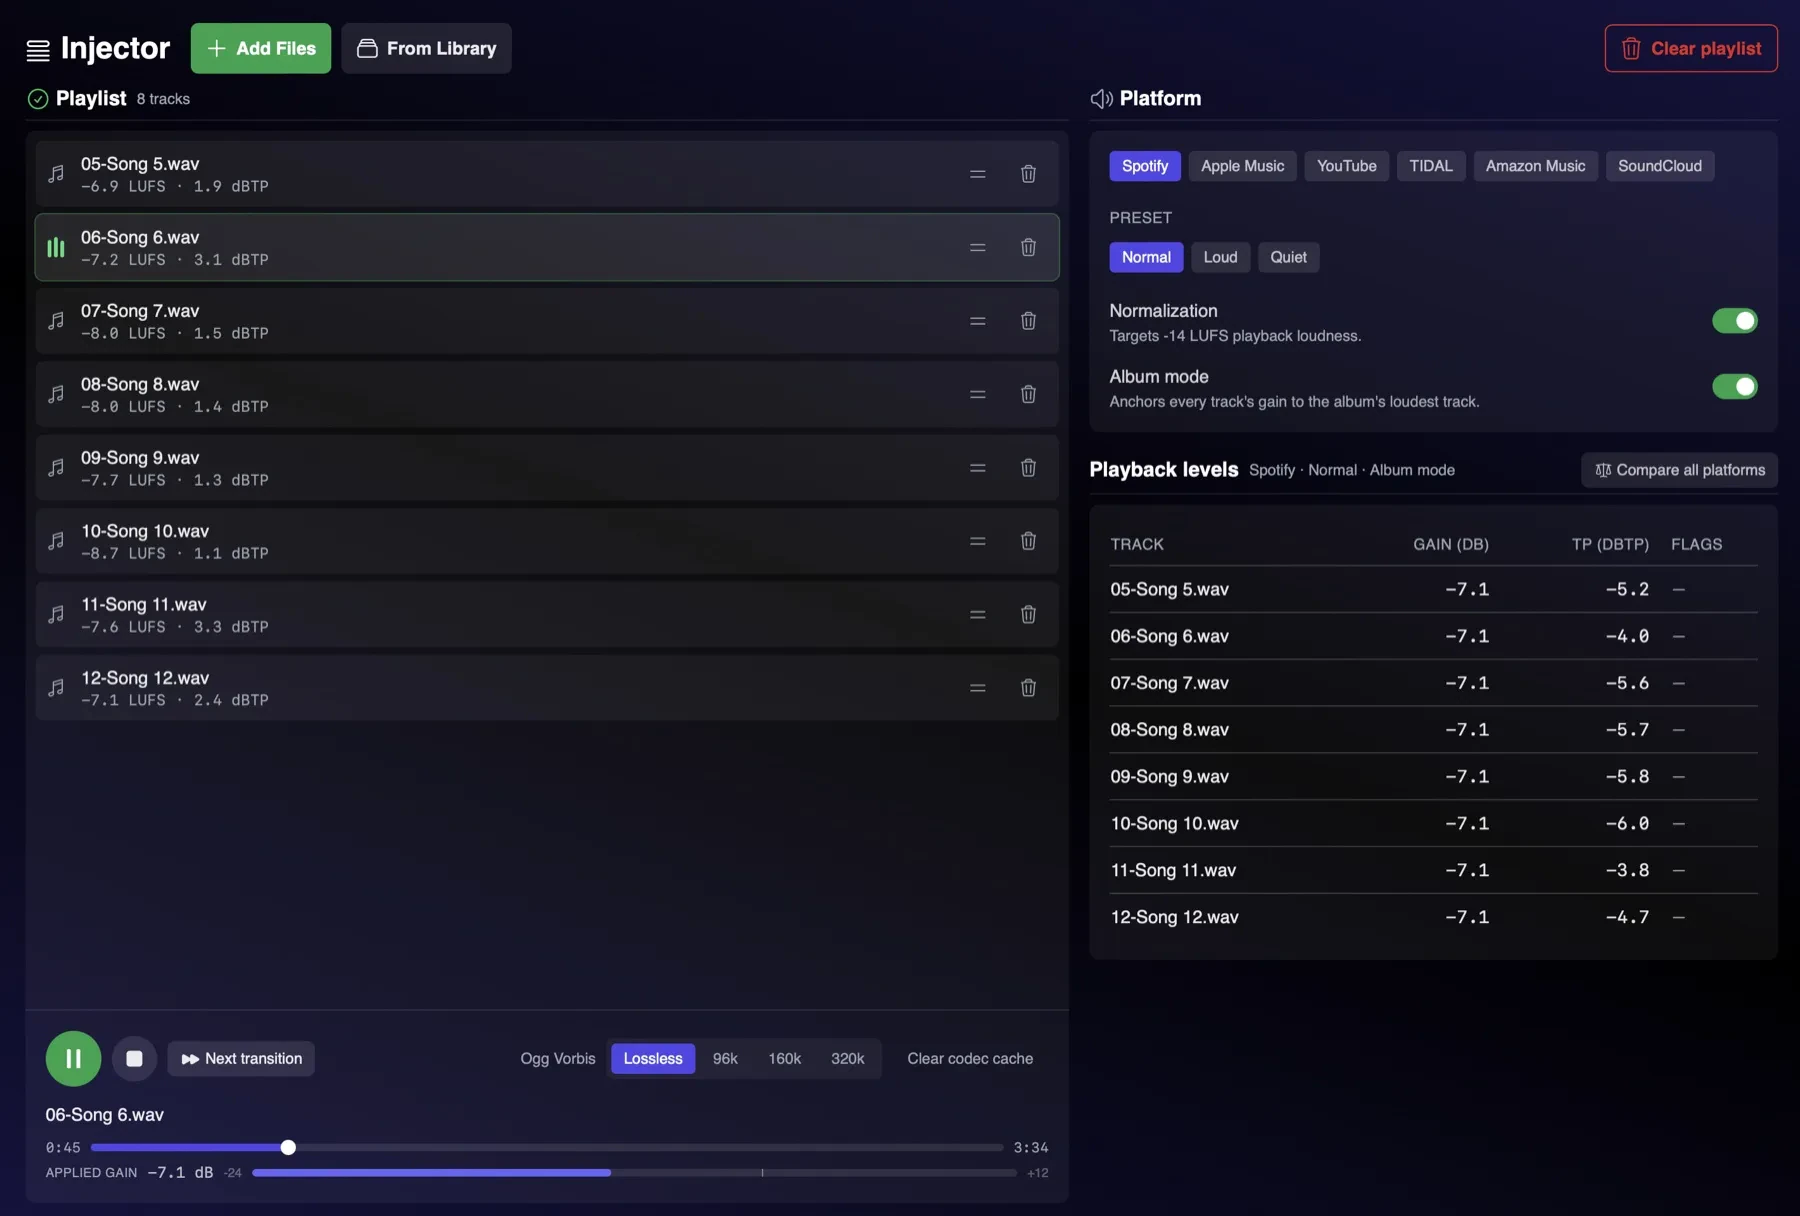Viewport: 1800px width, 1216px height.
Task: Delete the 05-Song 5.wav track
Action: (1028, 174)
